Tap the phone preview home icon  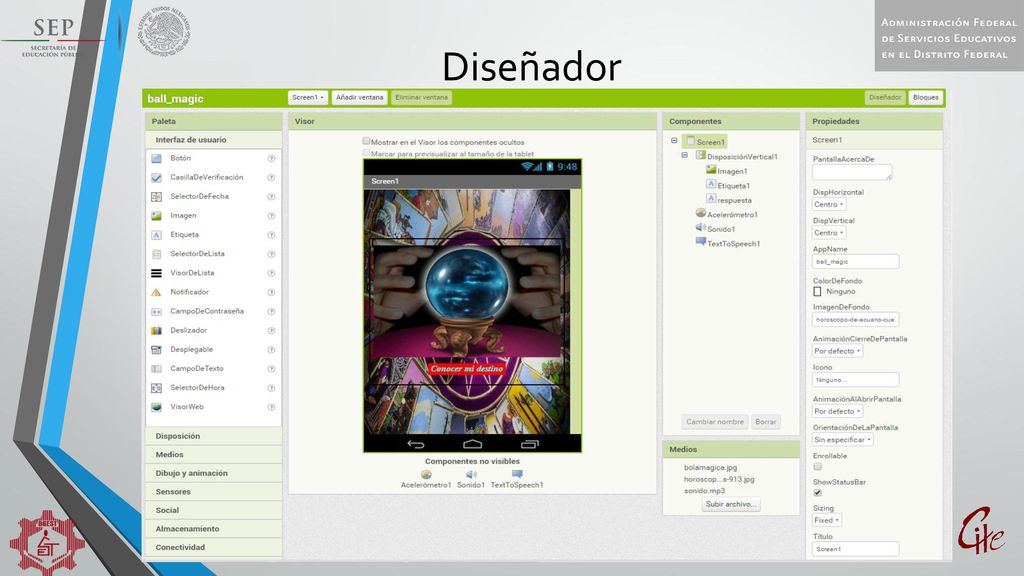coord(472,444)
